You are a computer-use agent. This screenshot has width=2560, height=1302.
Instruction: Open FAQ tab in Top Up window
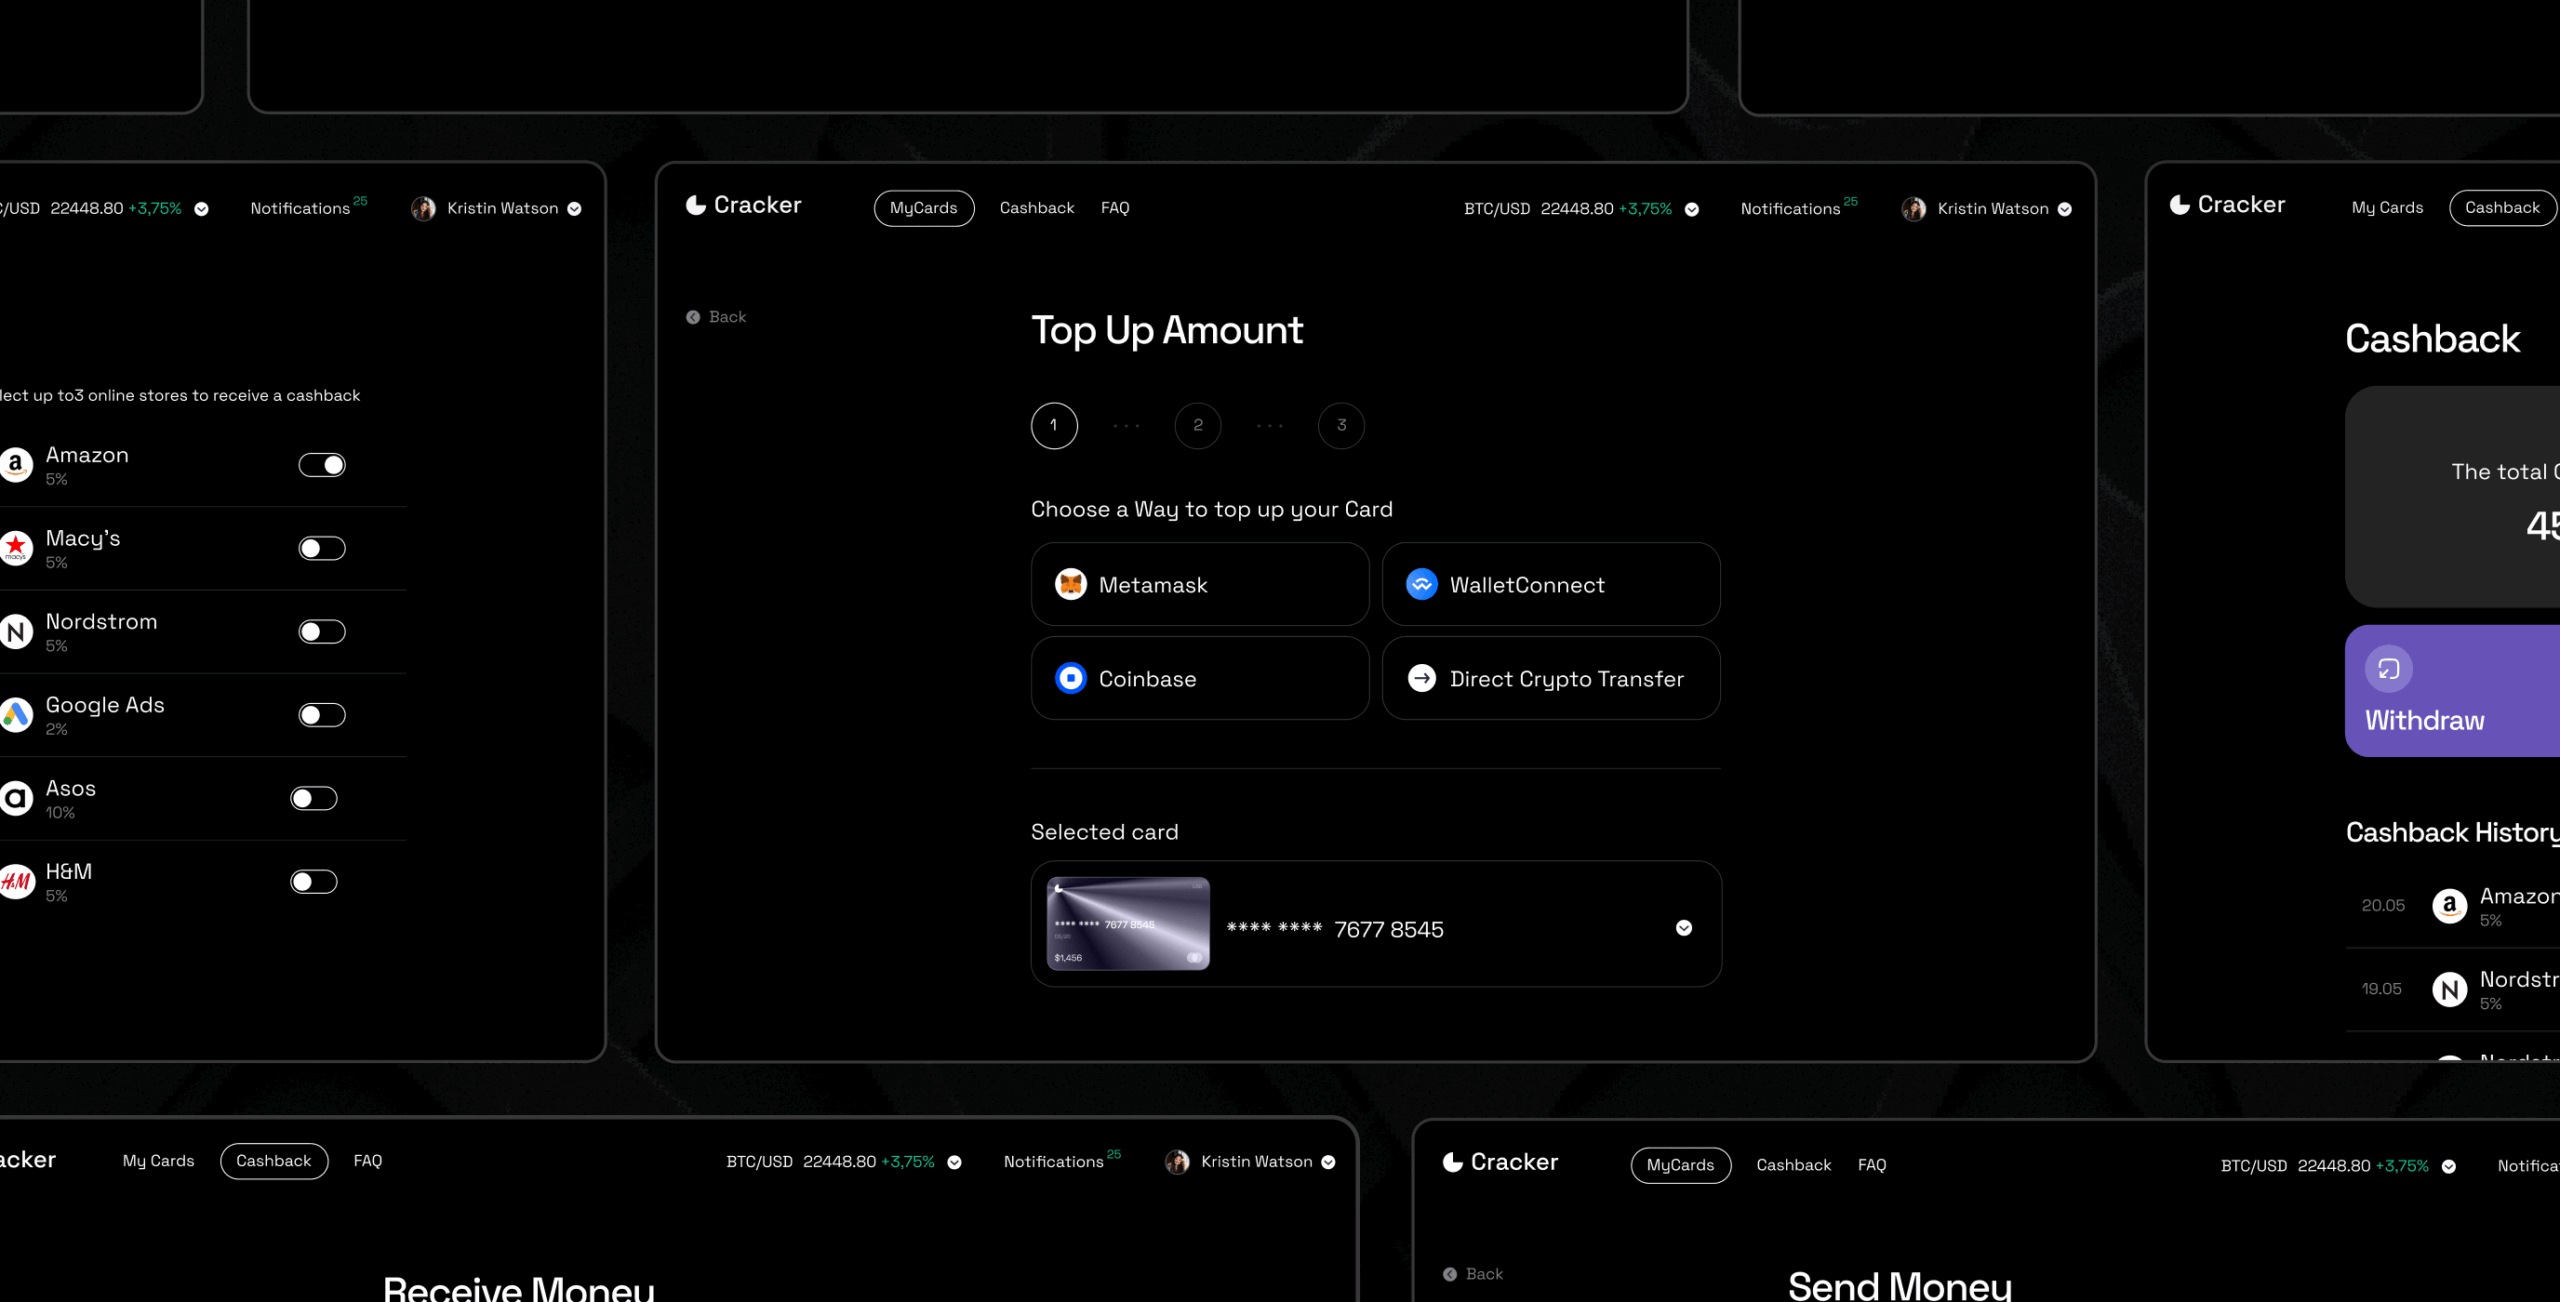[1115, 208]
